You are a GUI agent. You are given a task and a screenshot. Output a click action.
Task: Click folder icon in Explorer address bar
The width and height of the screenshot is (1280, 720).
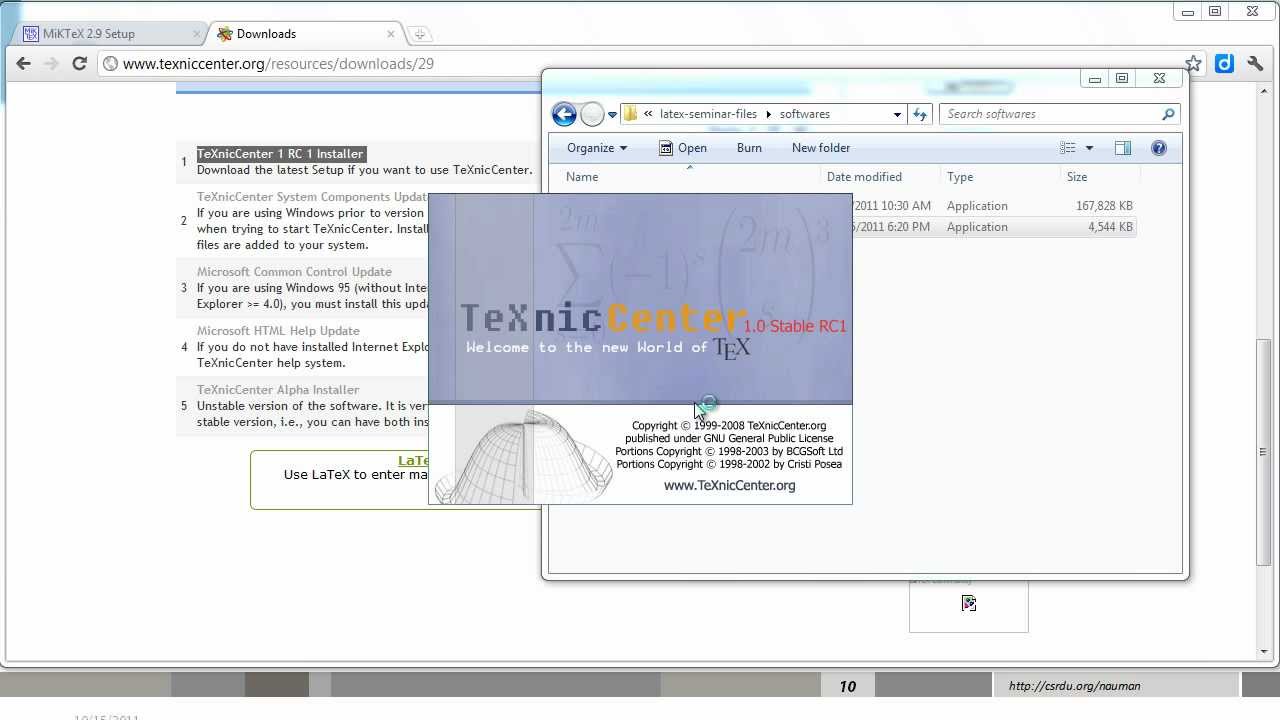click(631, 114)
